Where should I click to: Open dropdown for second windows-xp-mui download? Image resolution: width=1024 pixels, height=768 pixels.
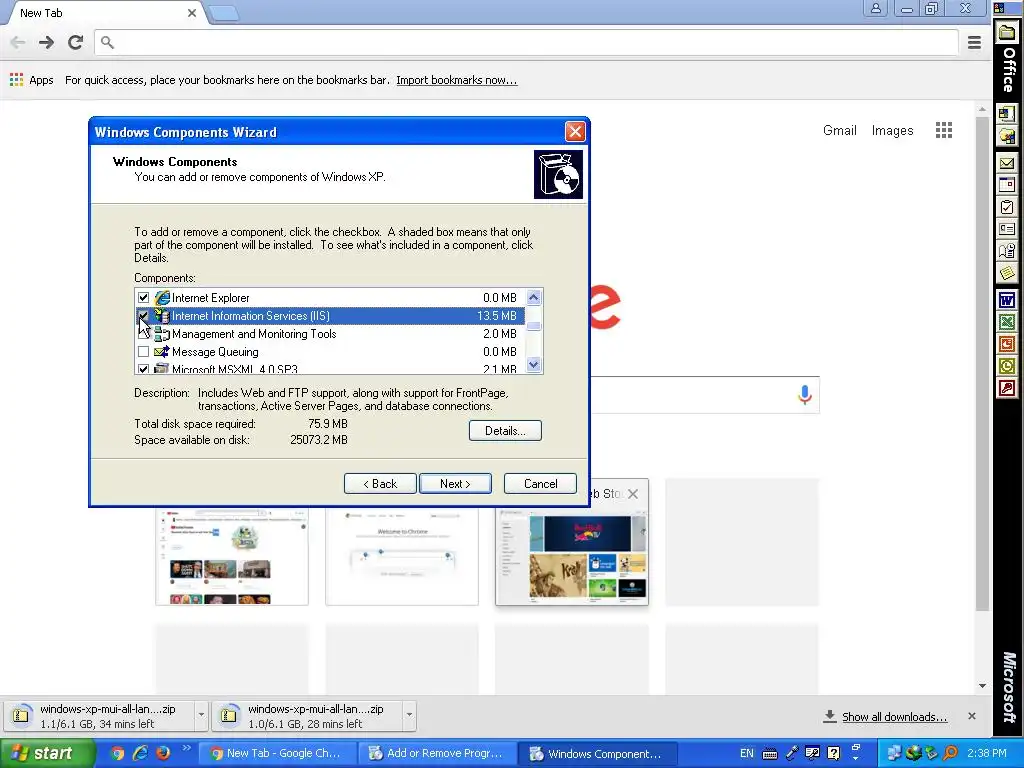coord(409,715)
